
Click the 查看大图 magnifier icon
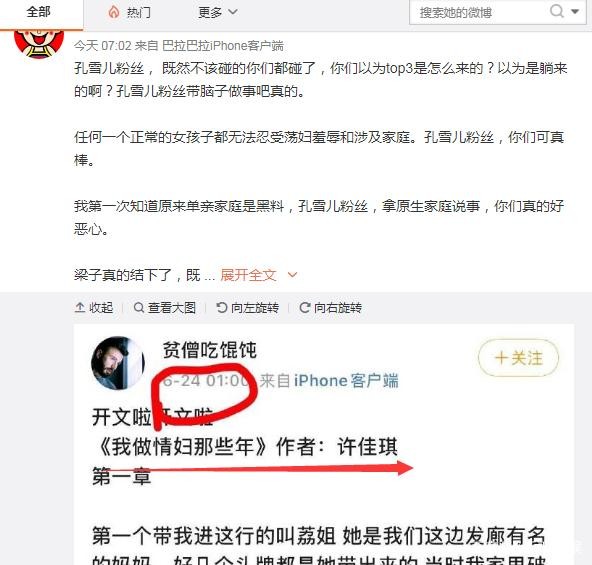pos(139,308)
